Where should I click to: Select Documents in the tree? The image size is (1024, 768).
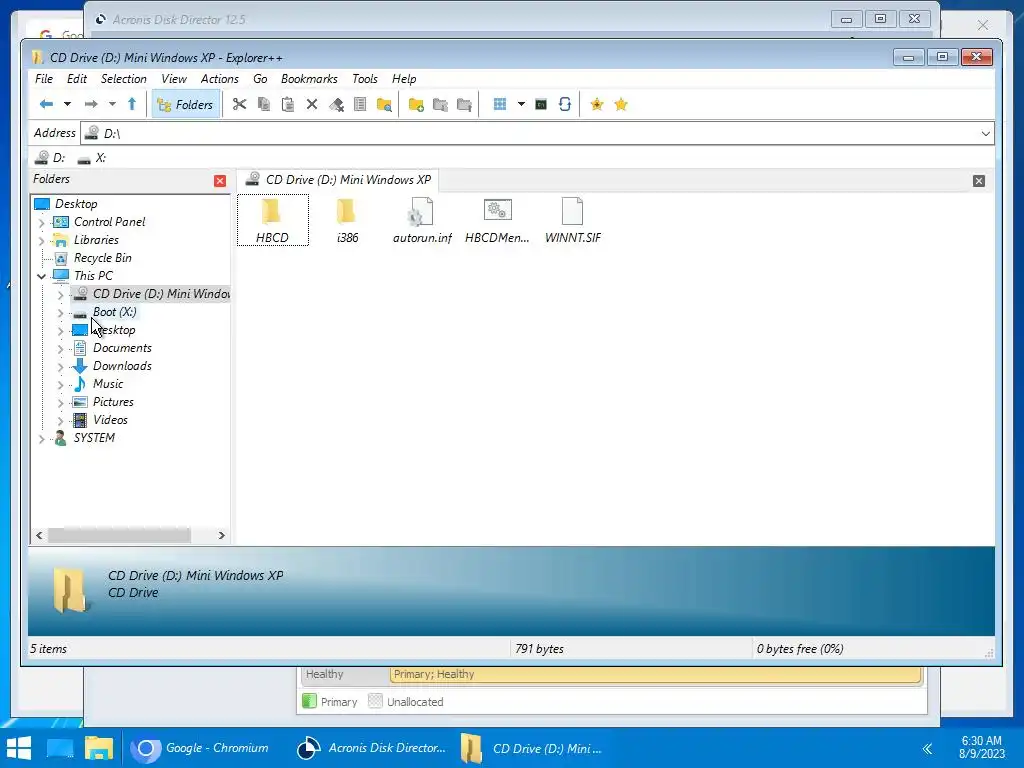[x=122, y=348]
